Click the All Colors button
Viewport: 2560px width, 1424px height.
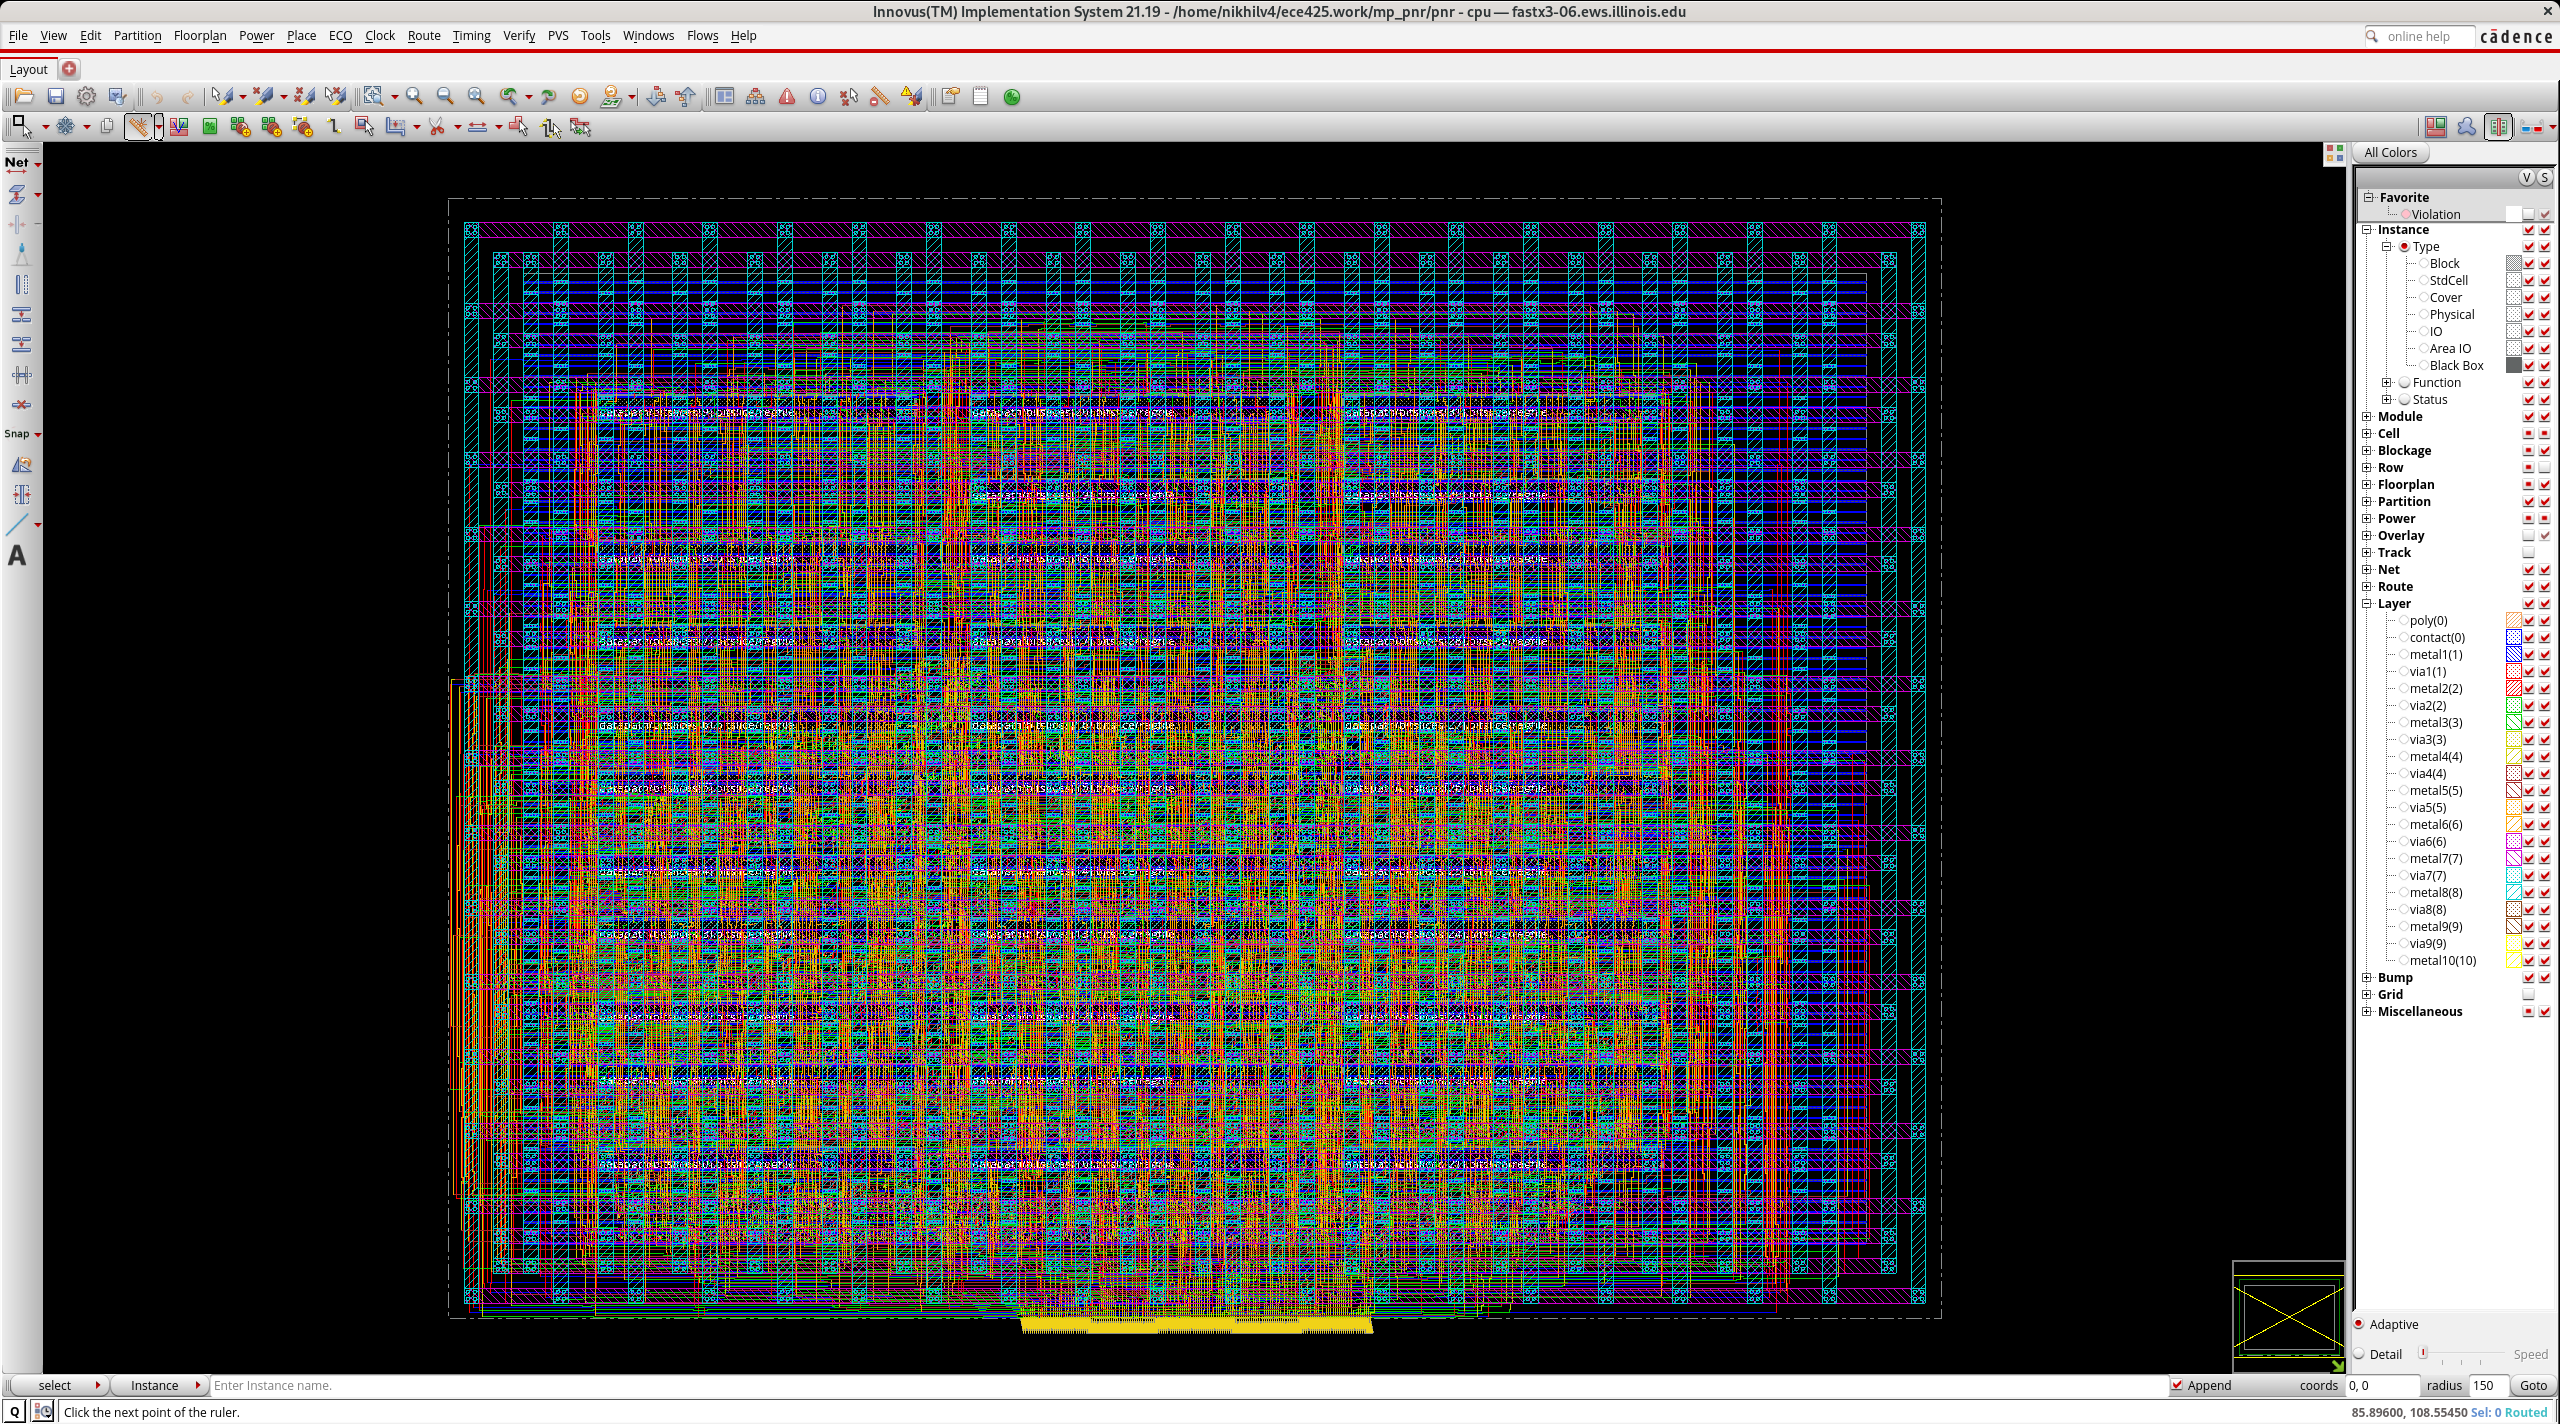pyautogui.click(x=2390, y=152)
